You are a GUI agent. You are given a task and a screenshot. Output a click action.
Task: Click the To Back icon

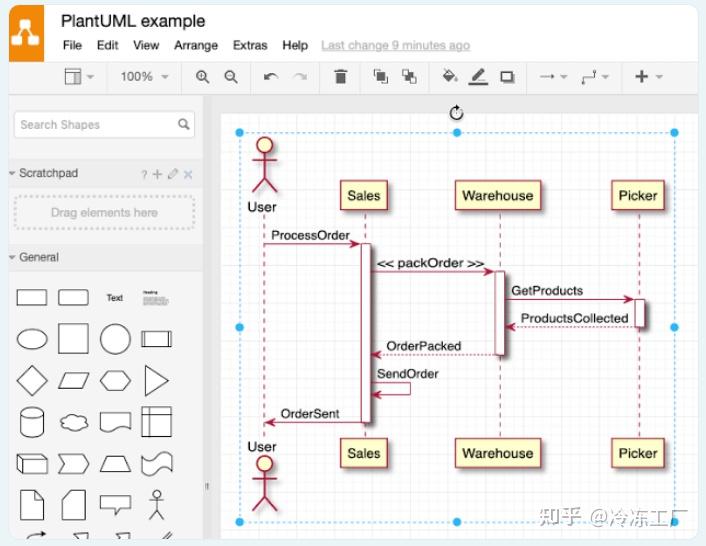[x=409, y=77]
